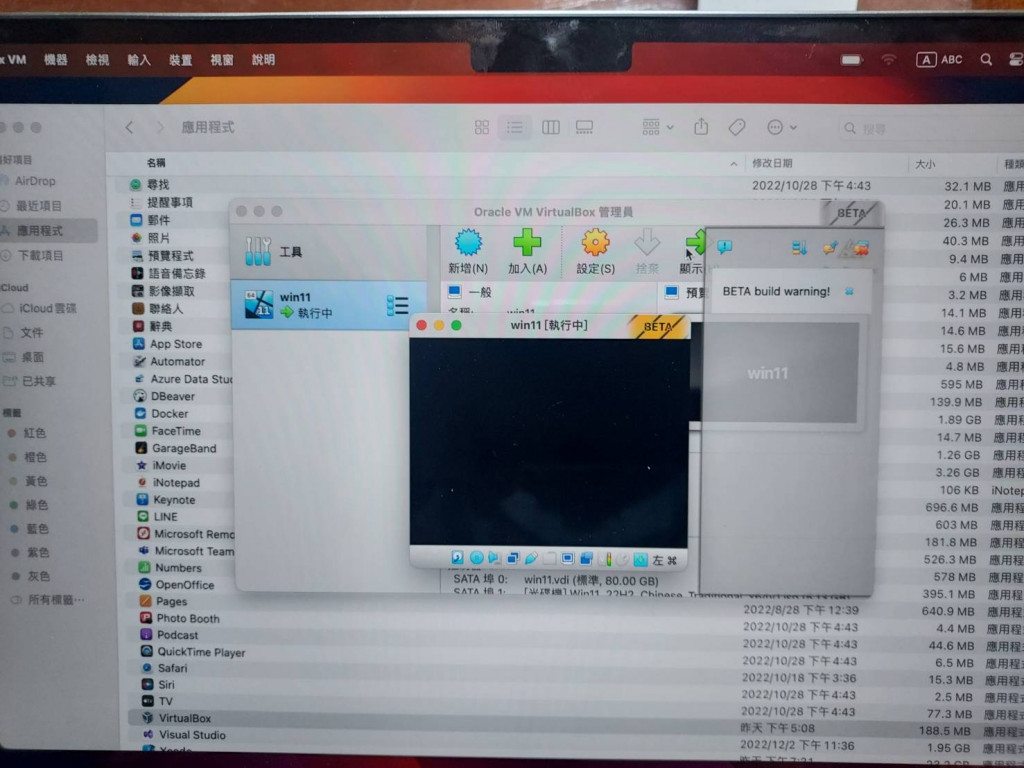Sort by 大小 column header
The image size is (1024, 768).
point(924,164)
